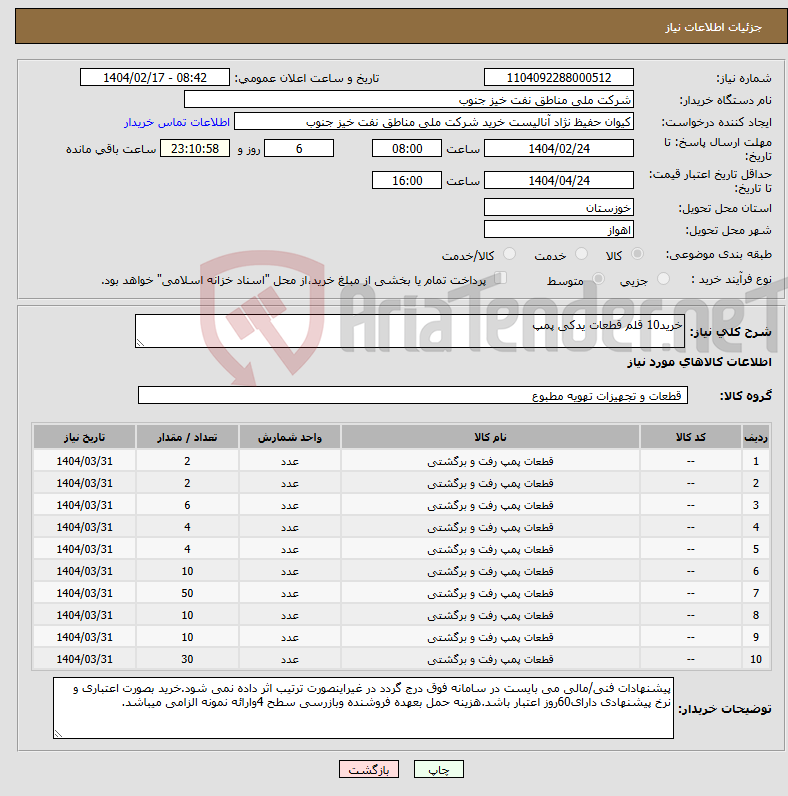Viewport: 788px width, 796px height.
Task: Toggle the اسناد خزانه اسلامی payment checkbox
Action: [501, 278]
